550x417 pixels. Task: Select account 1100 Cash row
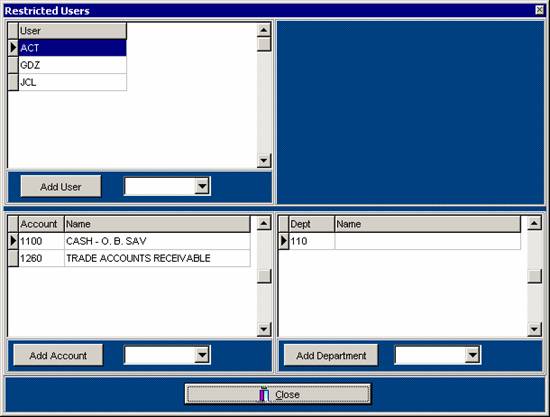(134, 241)
